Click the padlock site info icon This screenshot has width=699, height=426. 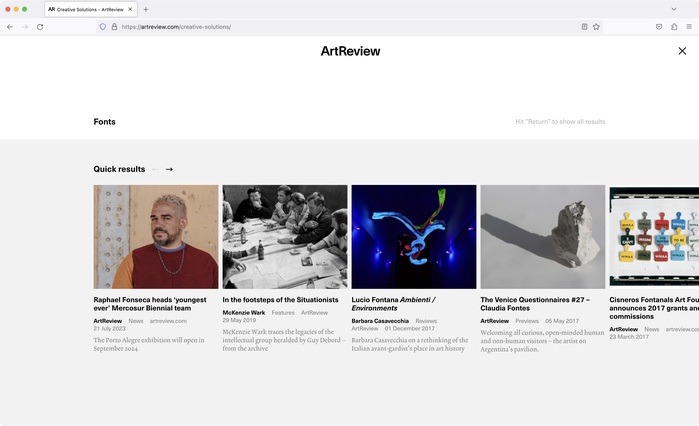[114, 27]
